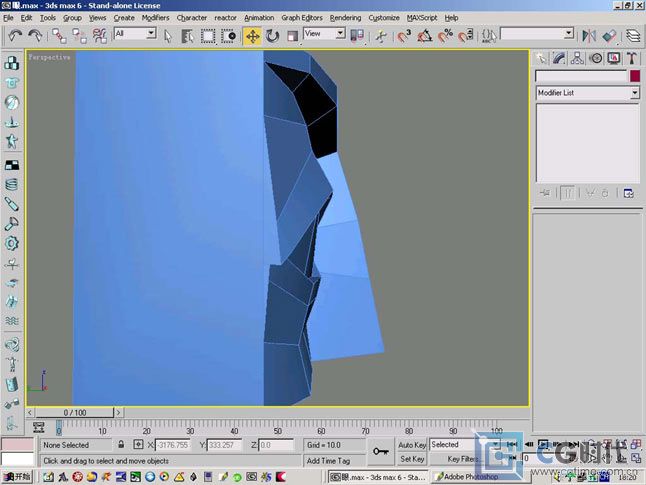
Task: Open the Align tool flyout
Action: coord(609,36)
